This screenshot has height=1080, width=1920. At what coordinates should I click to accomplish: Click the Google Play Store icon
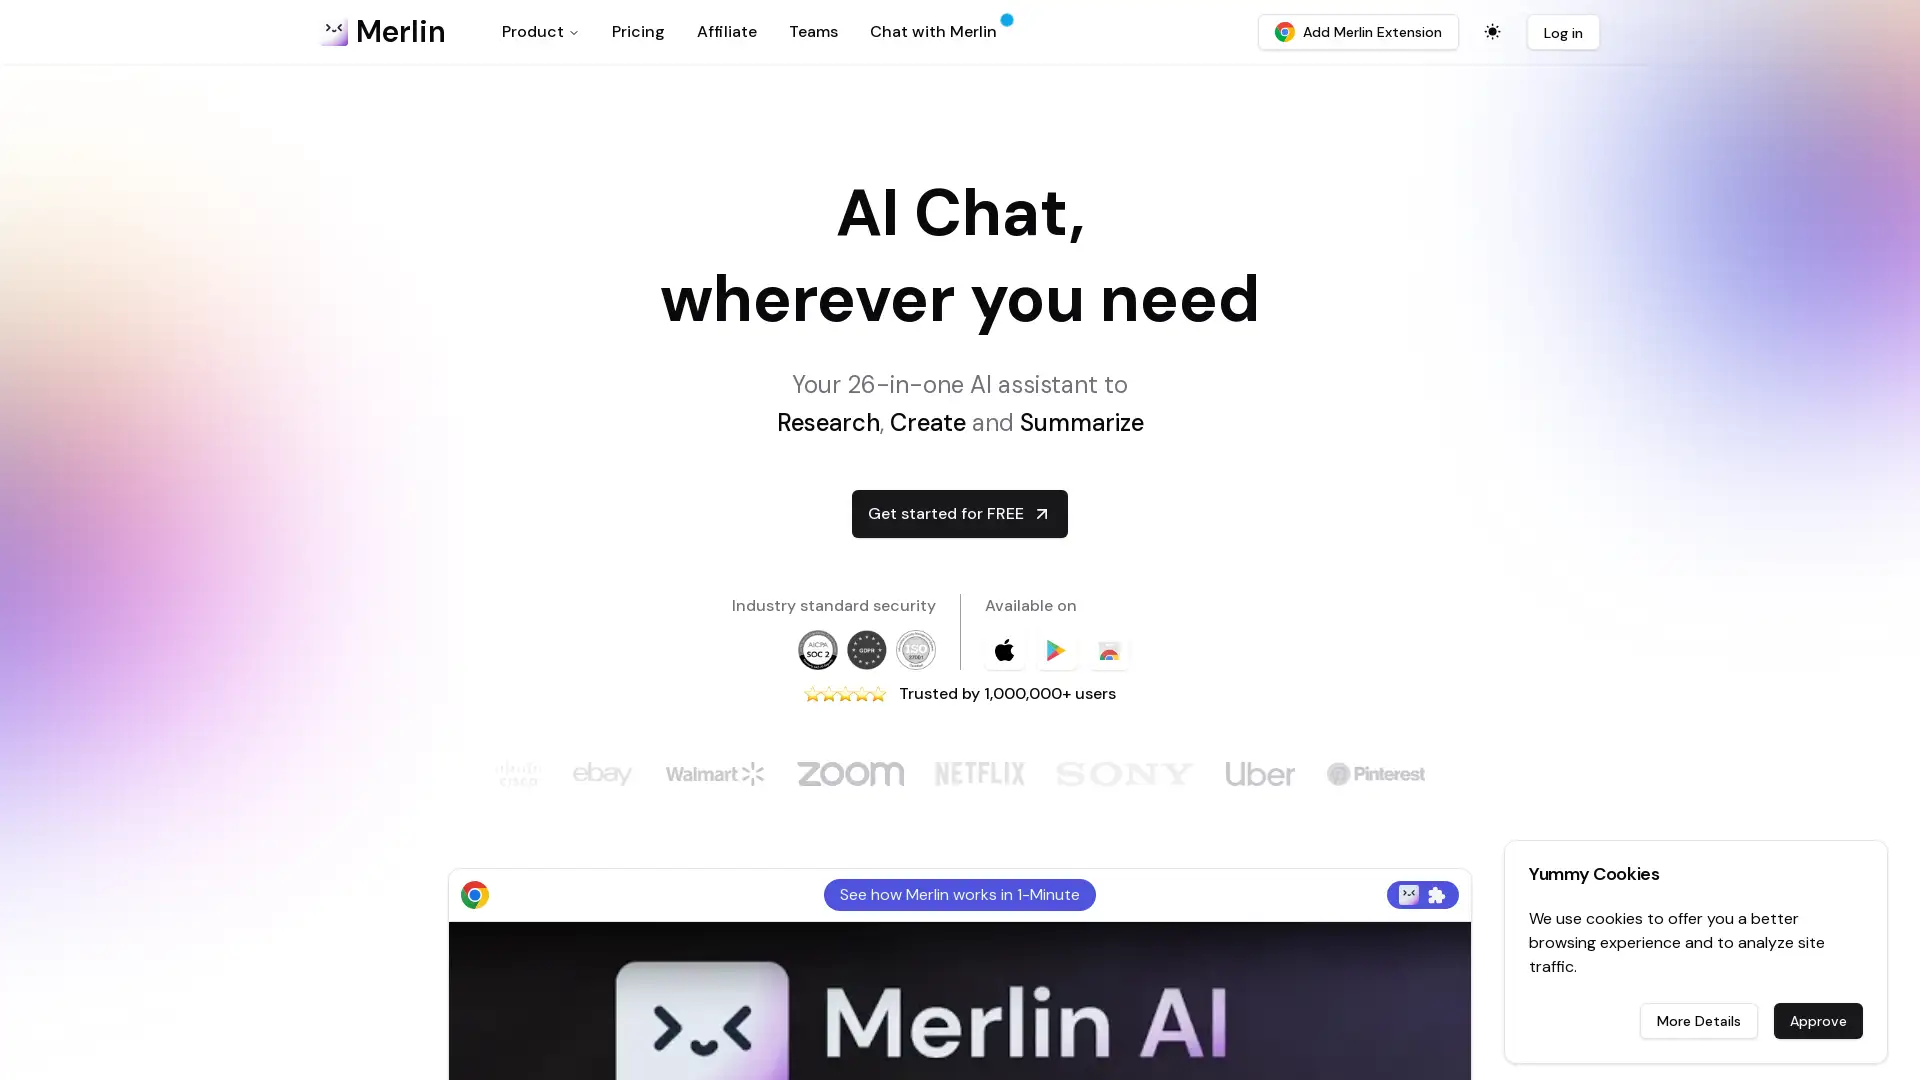[x=1055, y=649]
